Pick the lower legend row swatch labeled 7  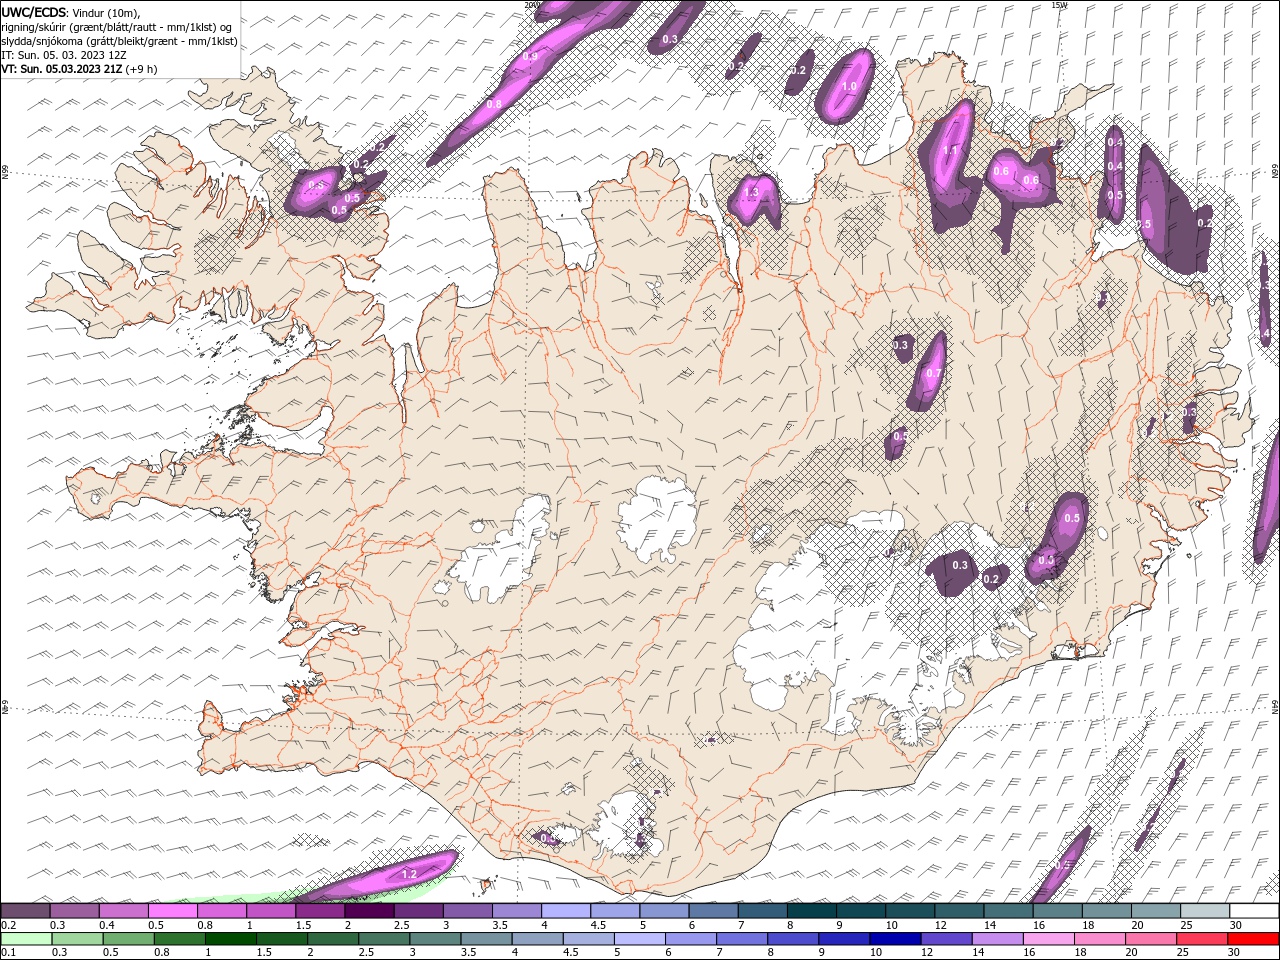(741, 939)
